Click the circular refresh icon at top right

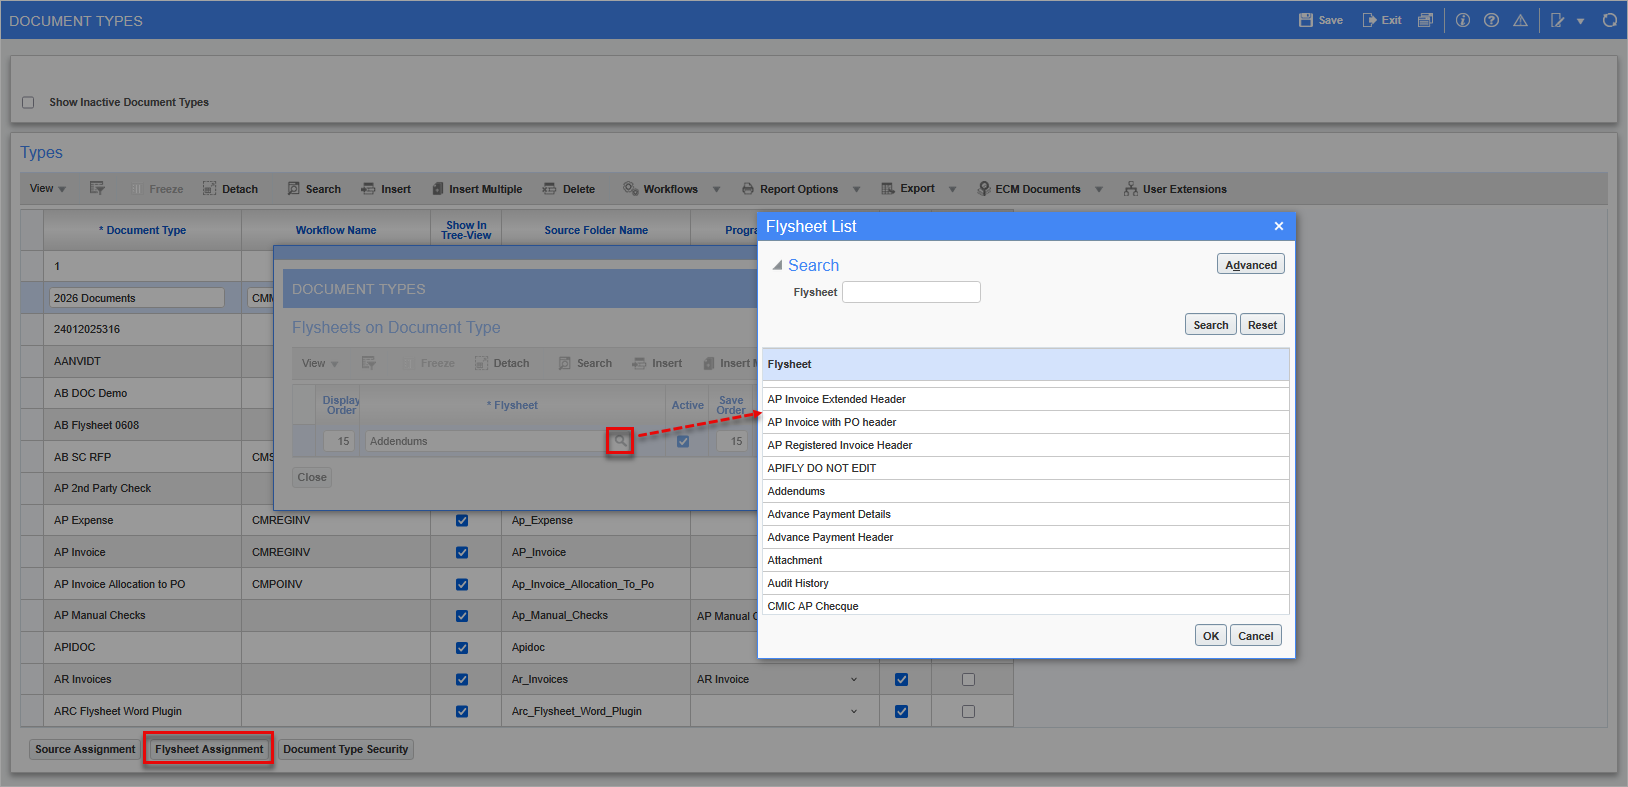click(x=1609, y=20)
